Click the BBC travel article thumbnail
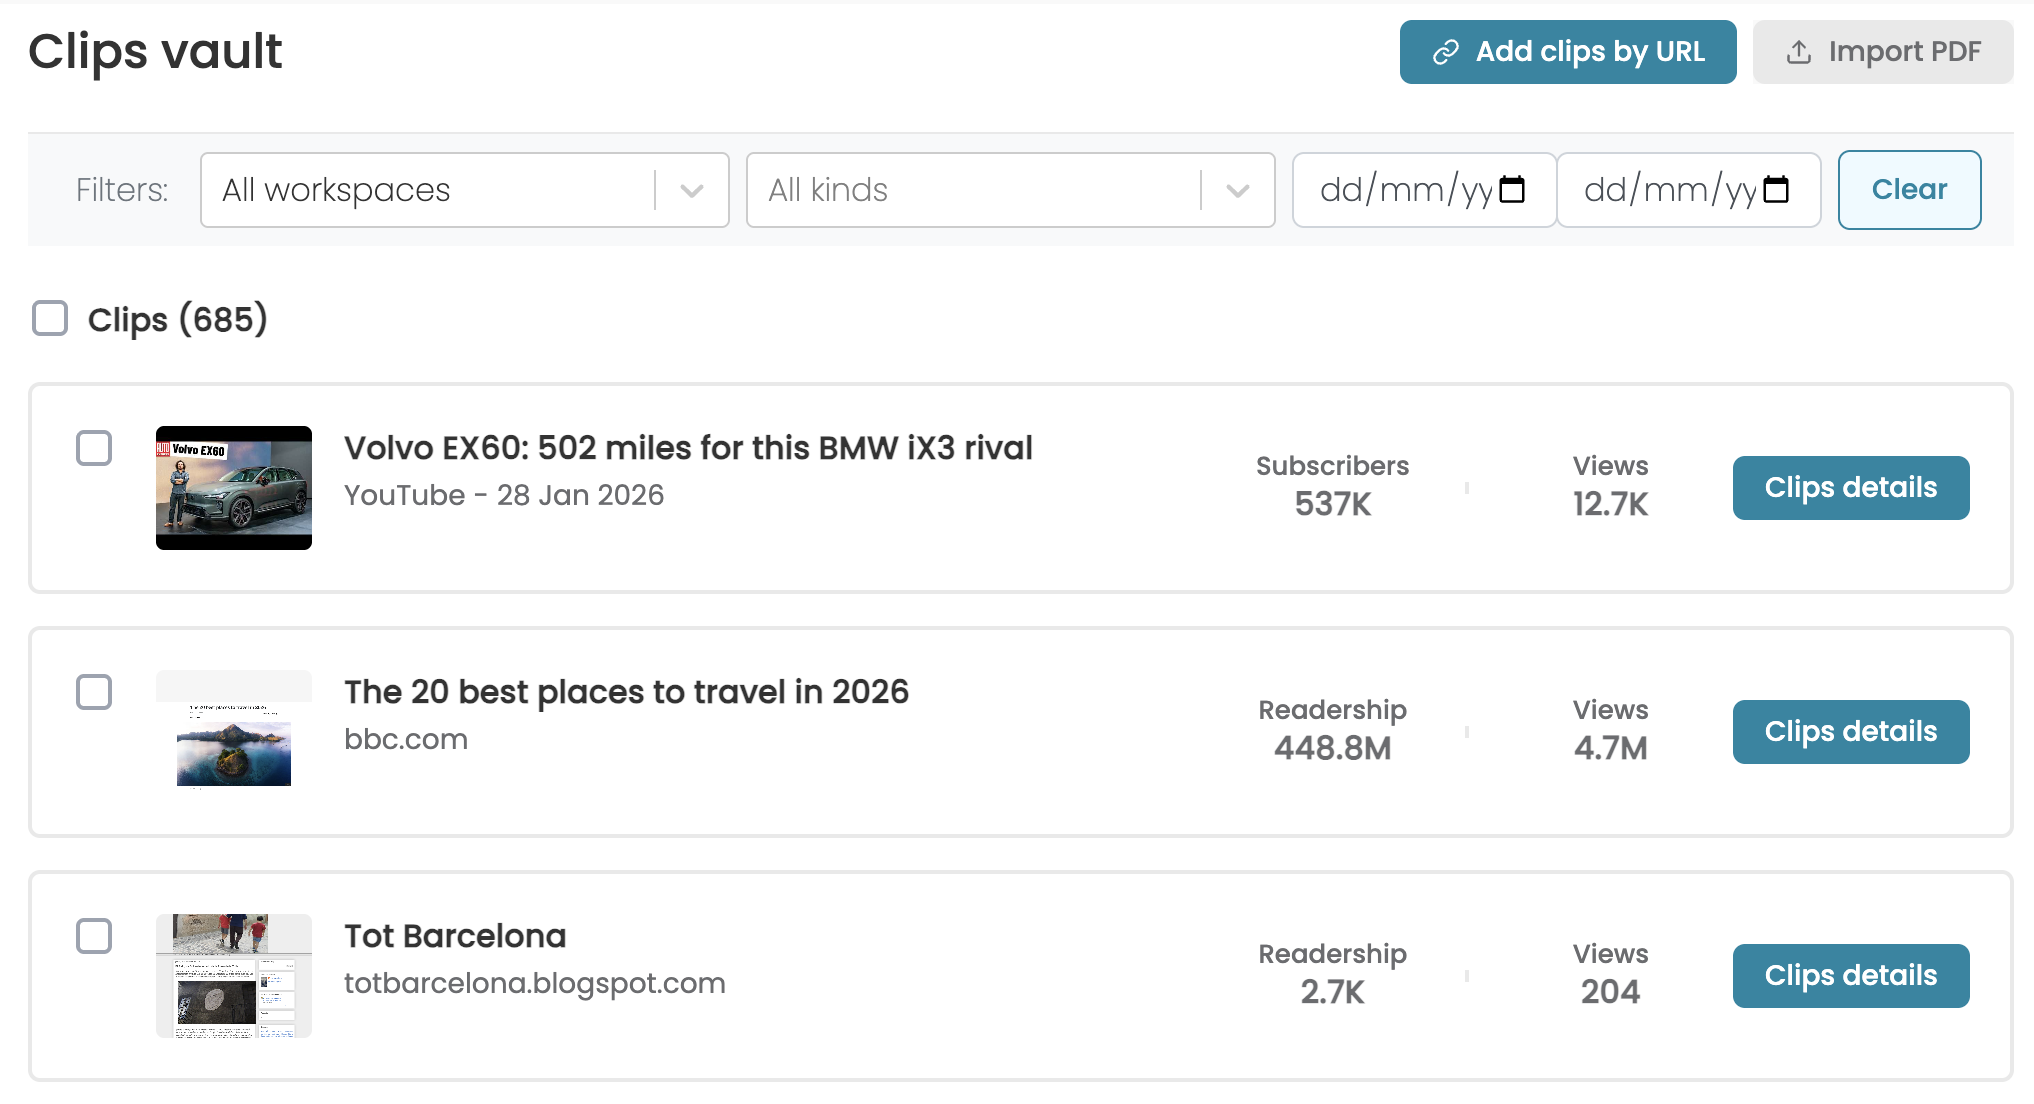The image size is (2034, 1104). point(234,732)
